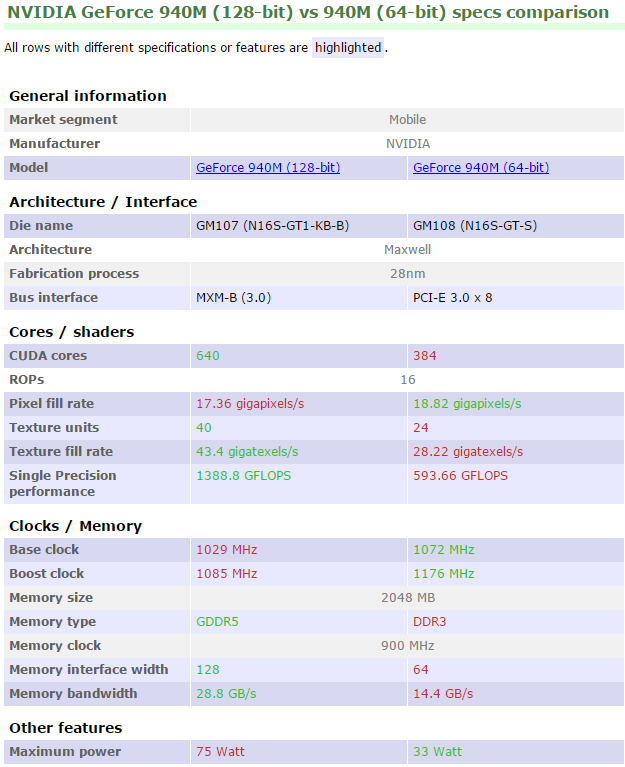Click 'Memory interface width' row label

(89, 670)
